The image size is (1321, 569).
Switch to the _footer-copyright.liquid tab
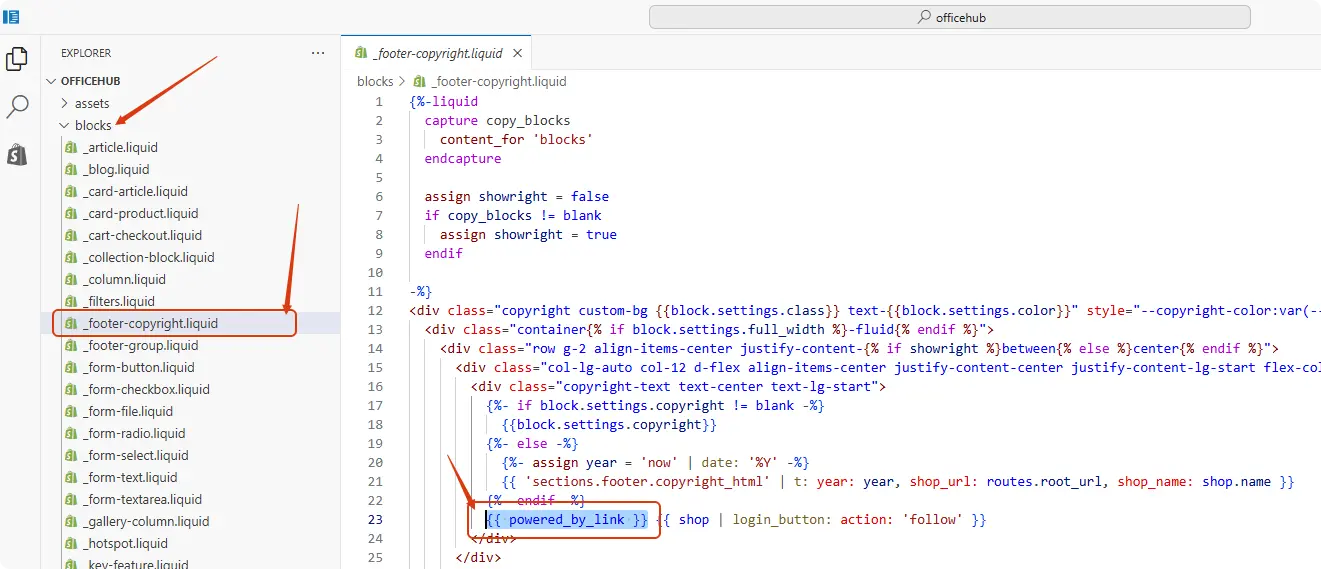[x=437, y=53]
